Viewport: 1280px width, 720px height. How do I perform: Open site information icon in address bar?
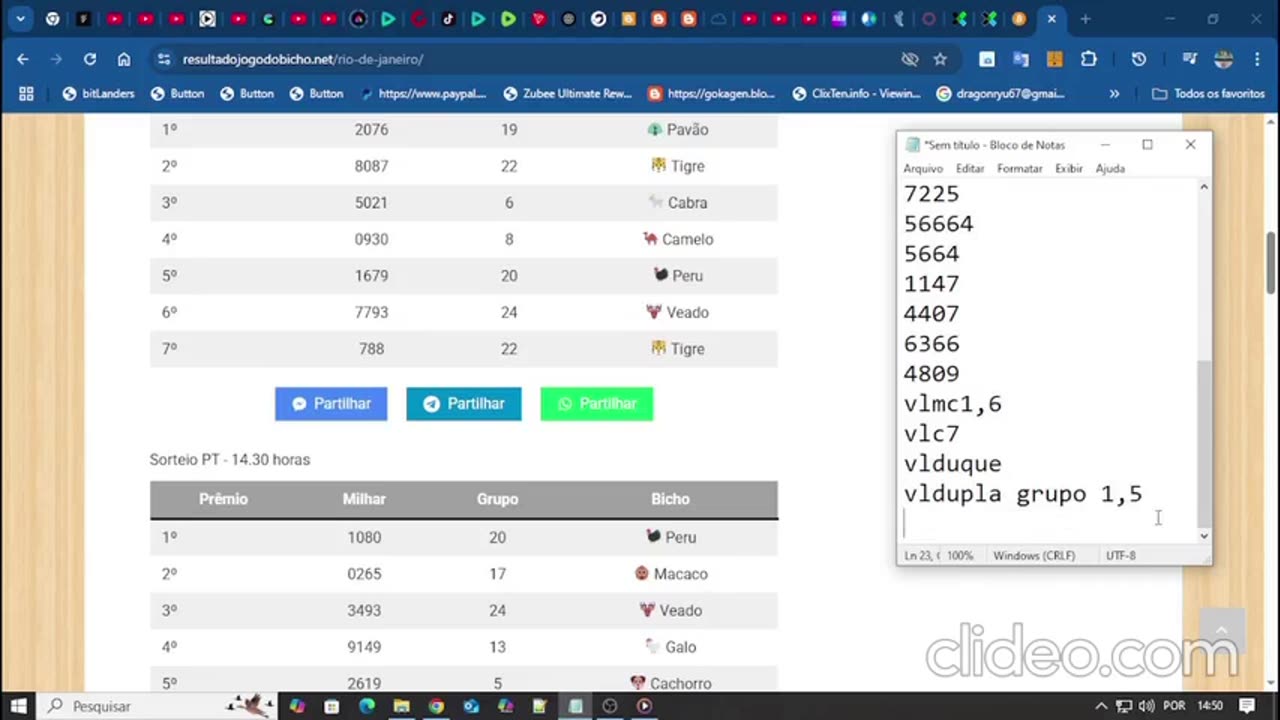coord(163,59)
